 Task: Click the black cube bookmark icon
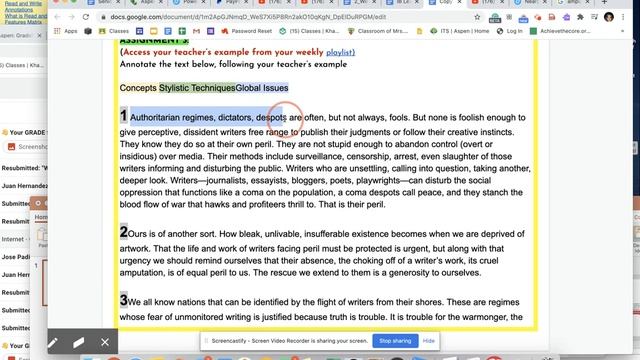[88, 31]
